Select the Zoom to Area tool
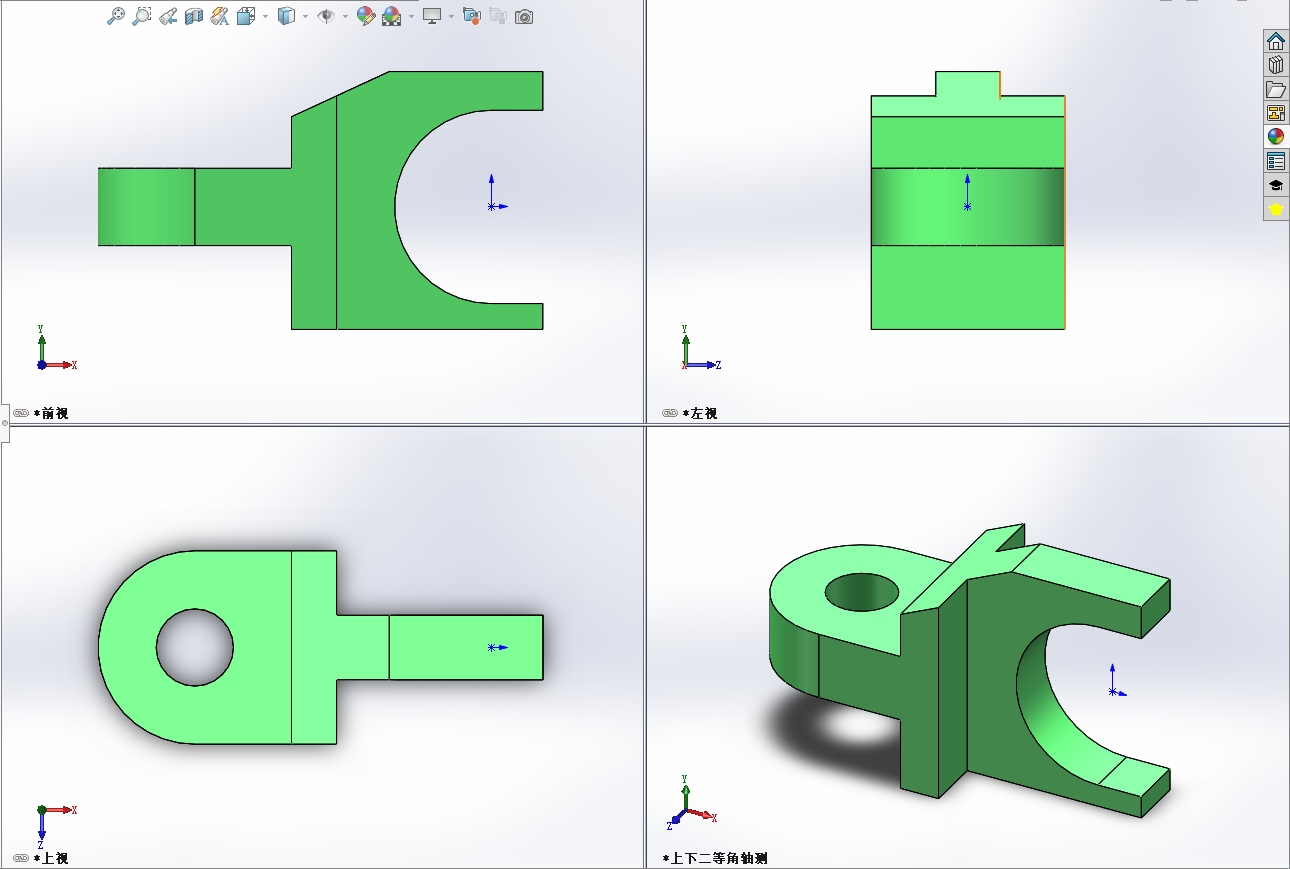This screenshot has height=869, width=1290. pos(142,16)
